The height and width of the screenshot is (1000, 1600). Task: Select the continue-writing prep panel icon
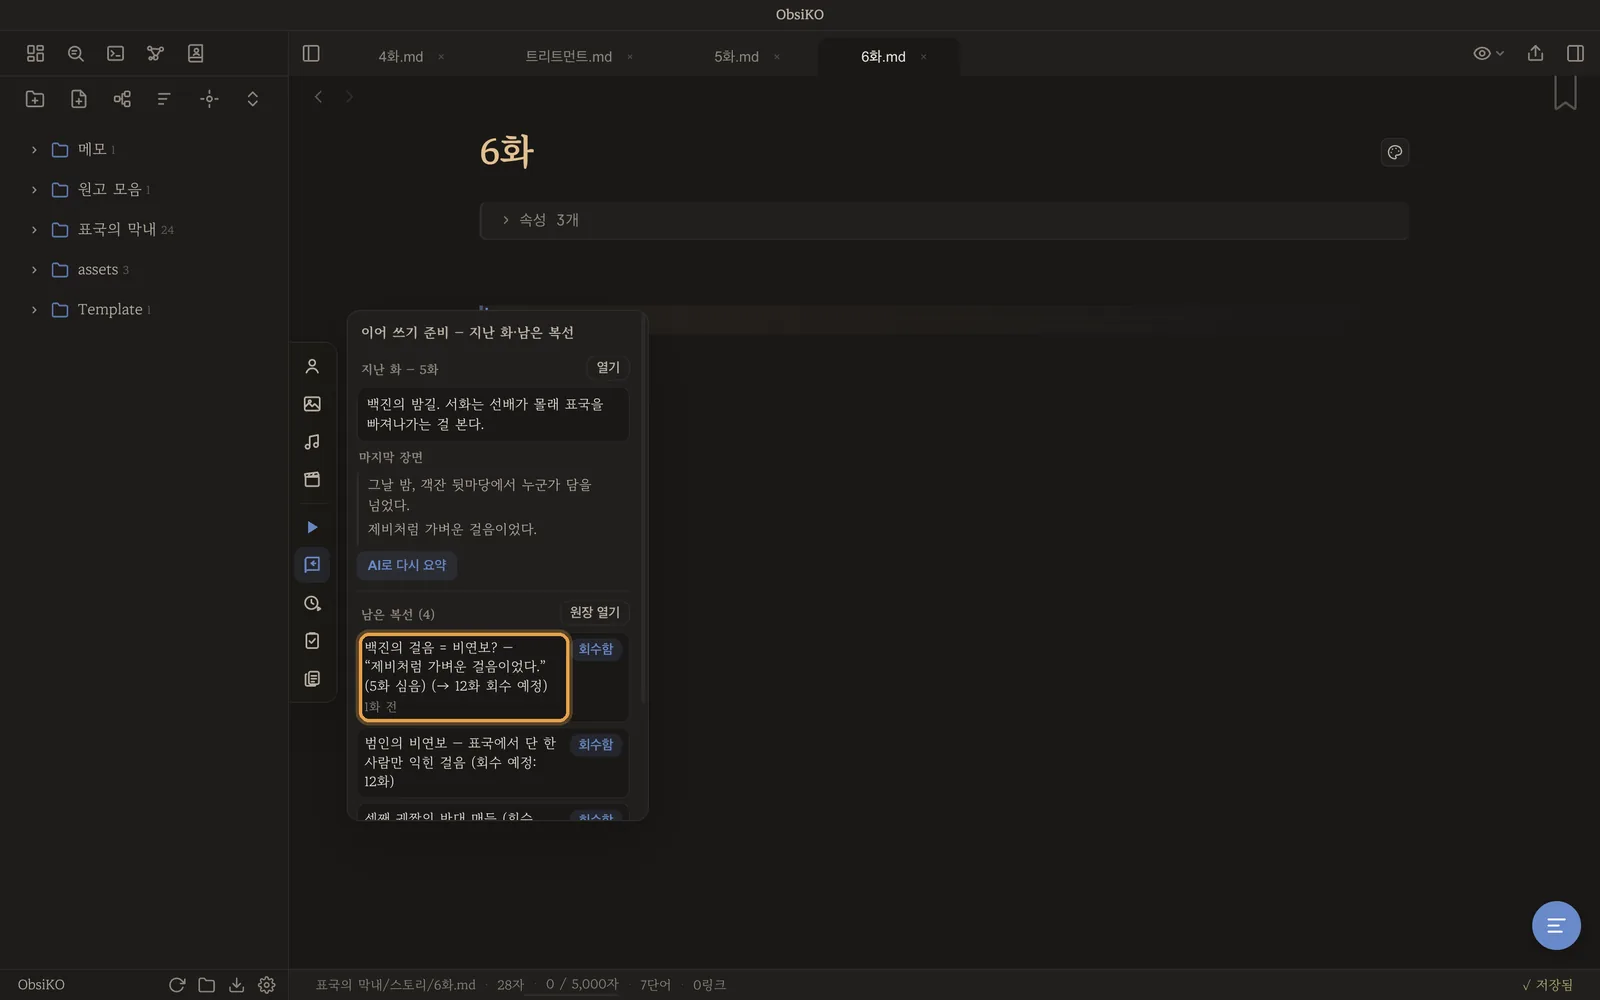(x=312, y=565)
